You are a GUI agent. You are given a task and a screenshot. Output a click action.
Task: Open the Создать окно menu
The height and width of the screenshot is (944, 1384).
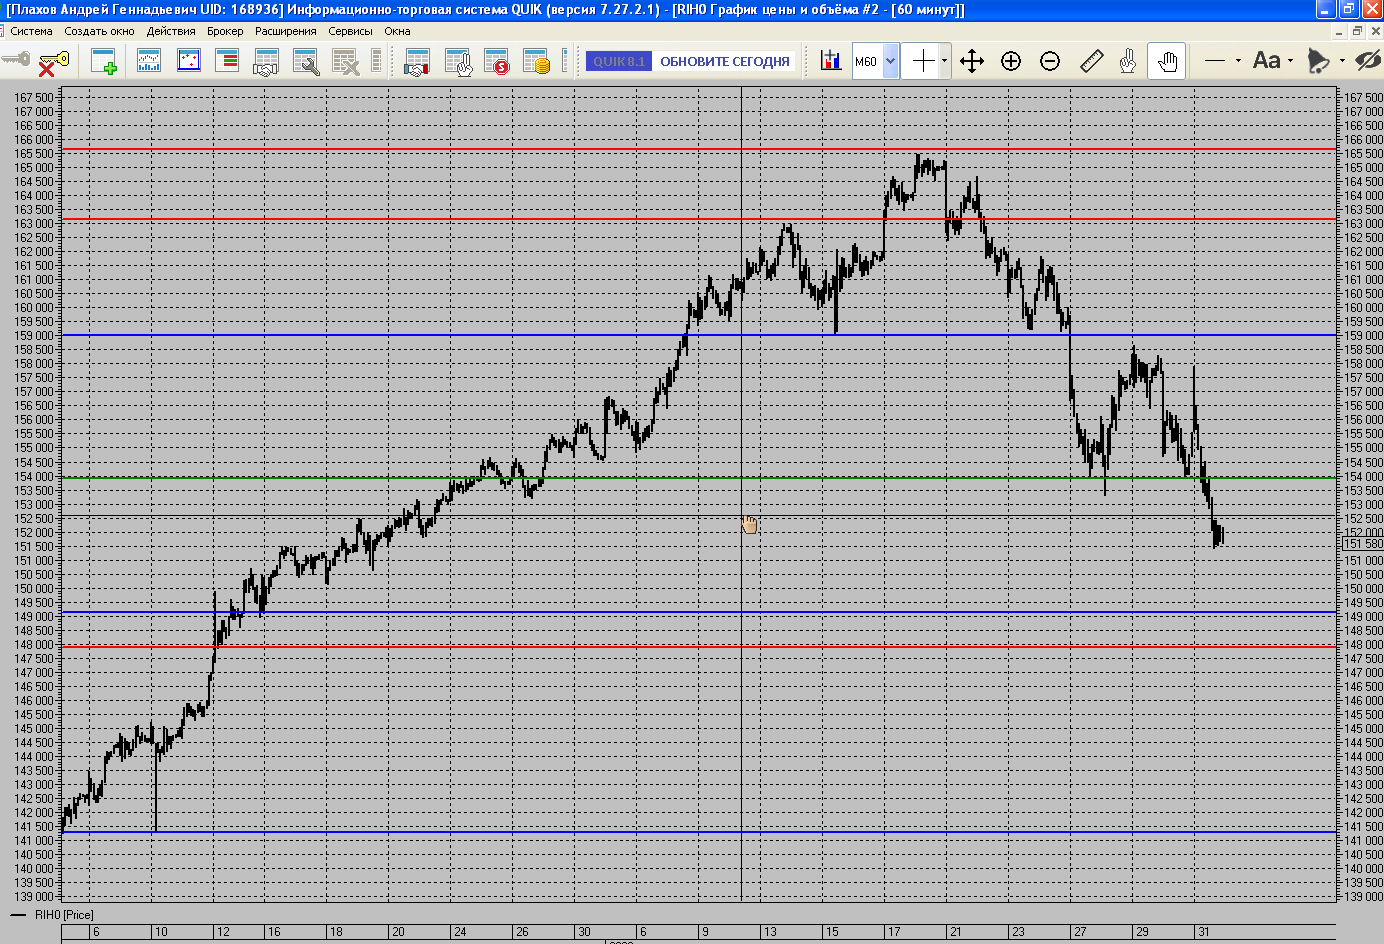(99, 31)
